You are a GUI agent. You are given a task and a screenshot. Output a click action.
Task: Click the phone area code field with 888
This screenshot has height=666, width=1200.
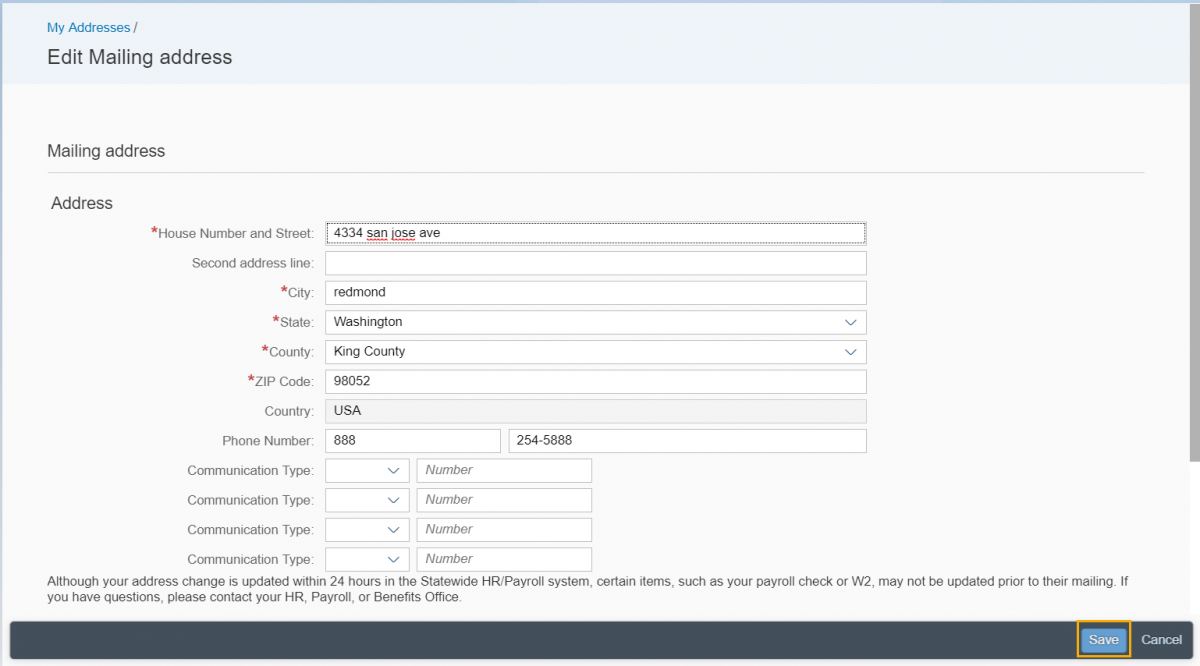click(412, 441)
